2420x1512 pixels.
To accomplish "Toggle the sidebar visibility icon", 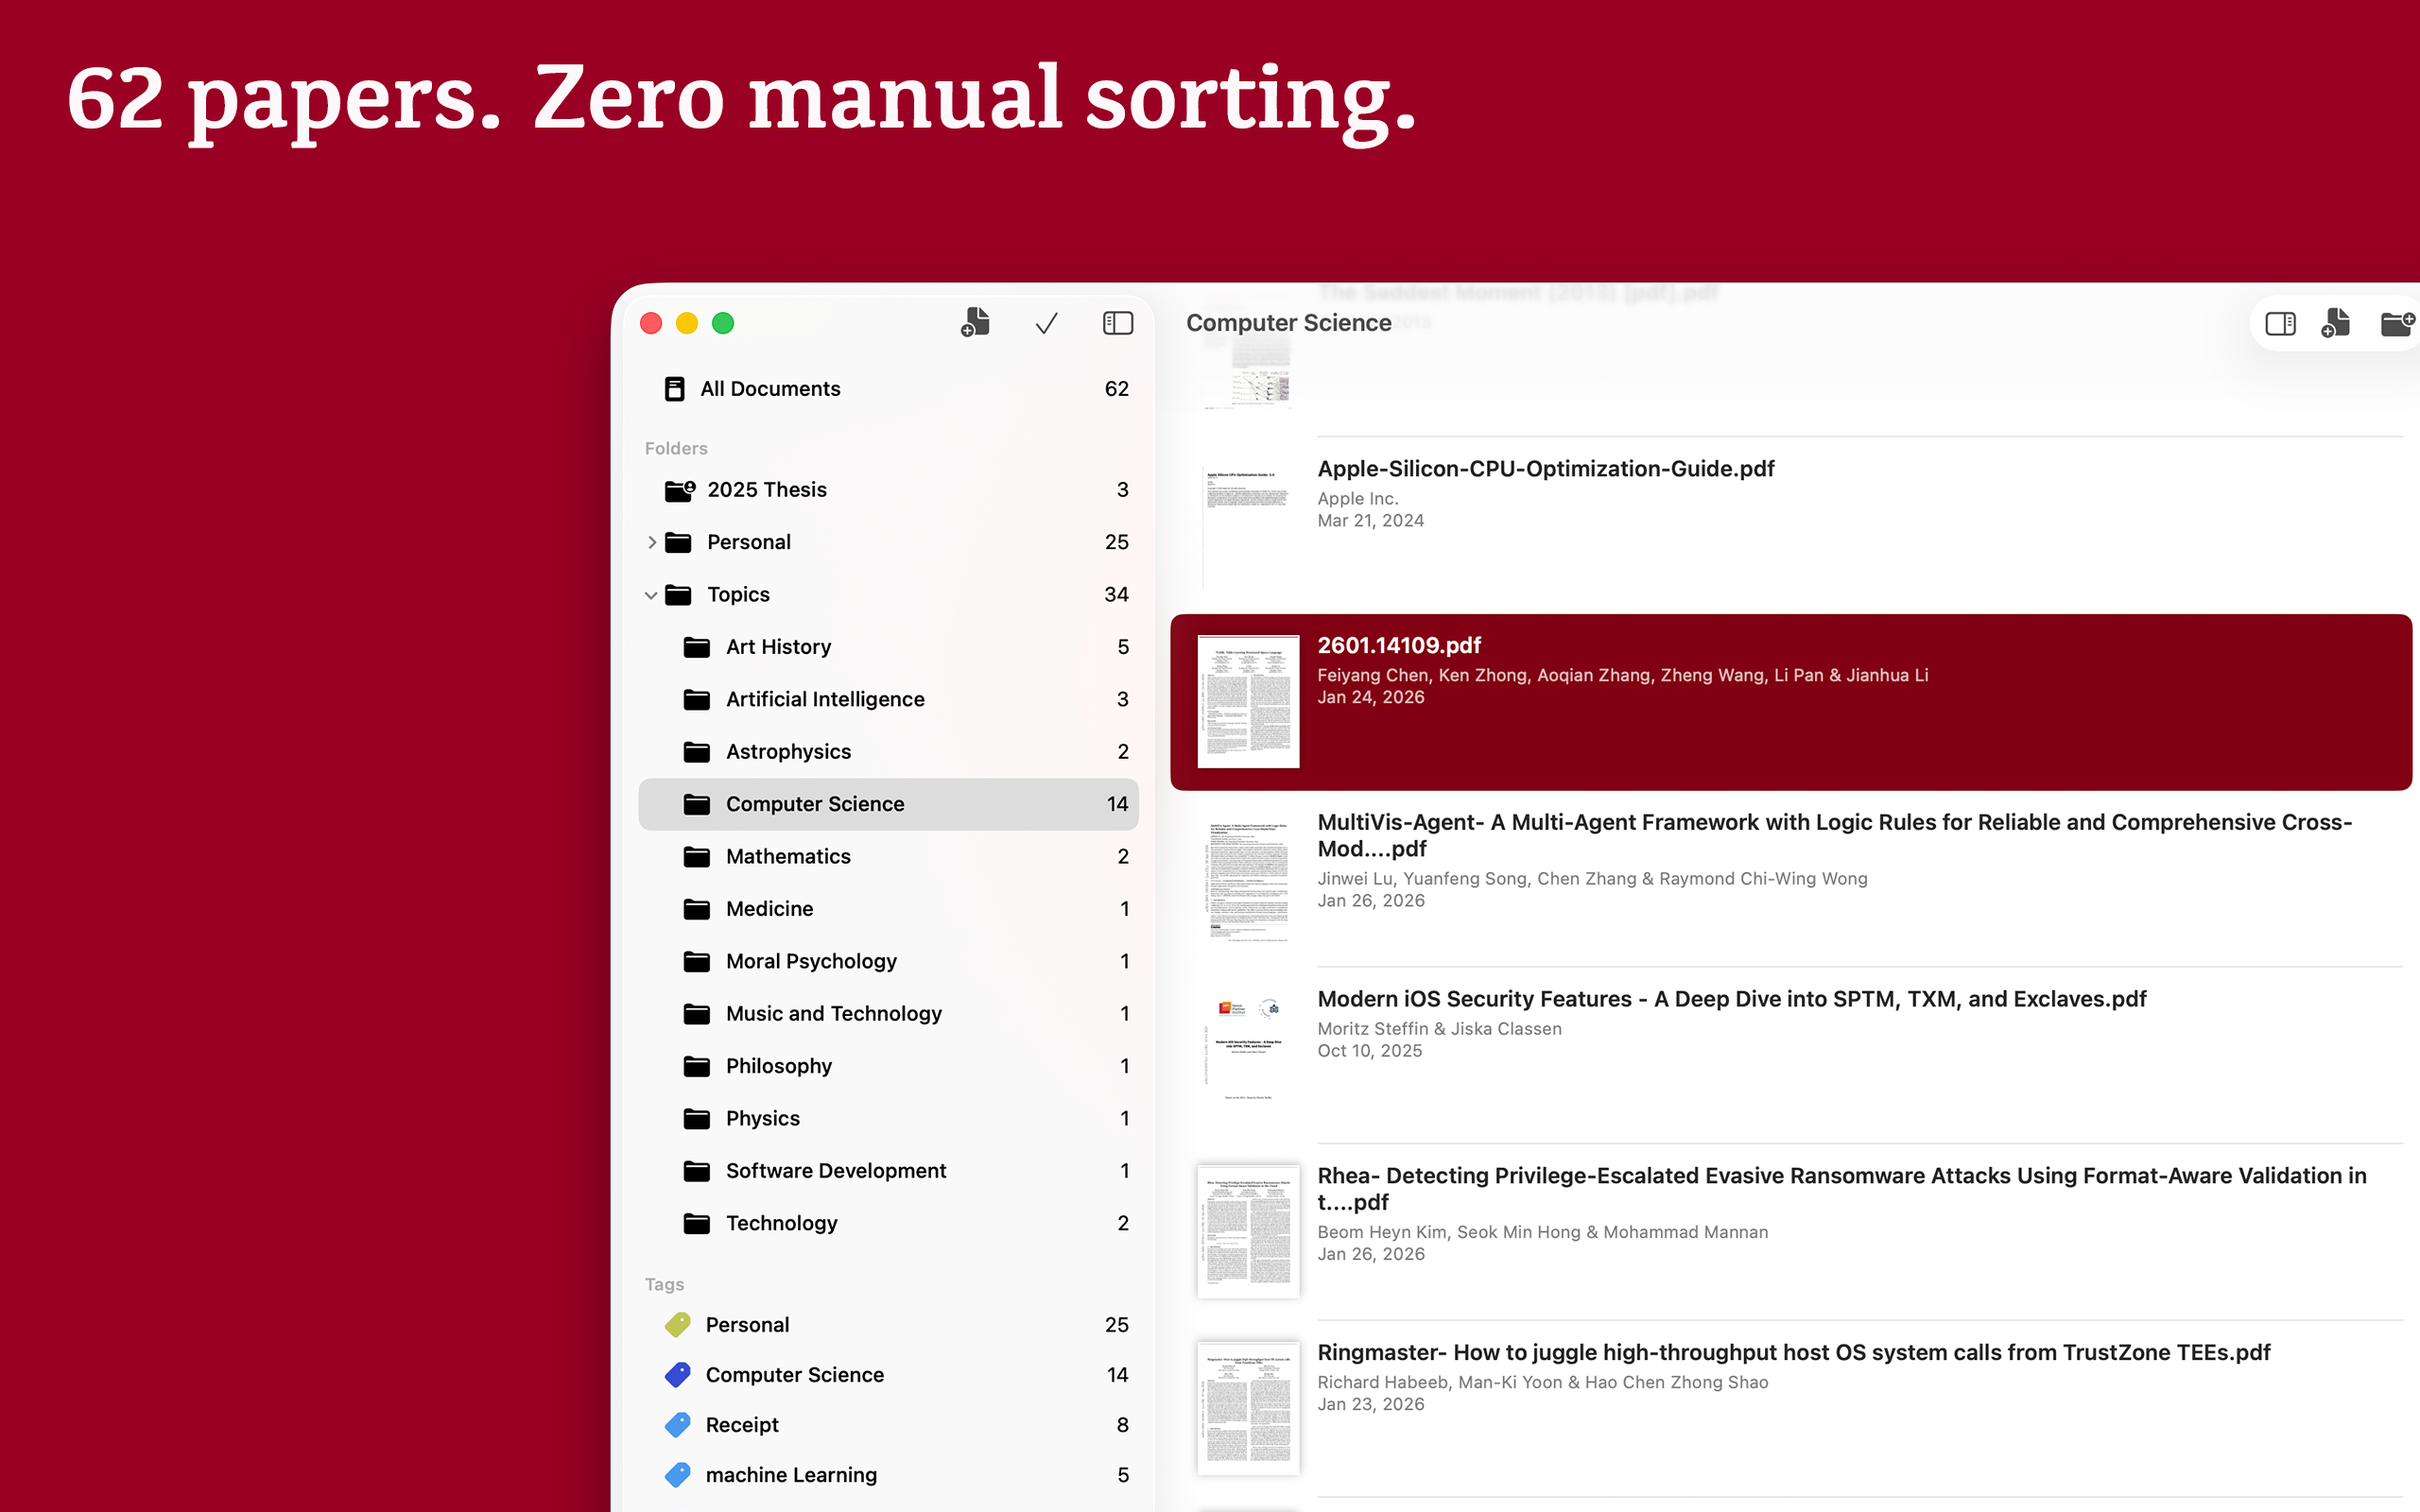I will pos(1117,323).
